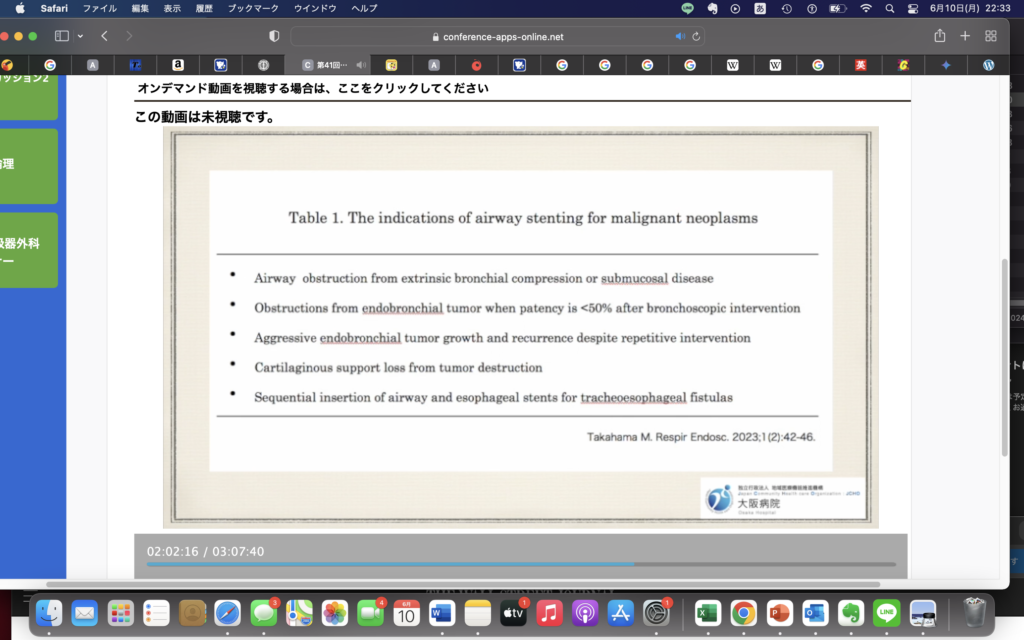1024x640 pixels.
Task: Show the tab overview grid
Action: (991, 36)
